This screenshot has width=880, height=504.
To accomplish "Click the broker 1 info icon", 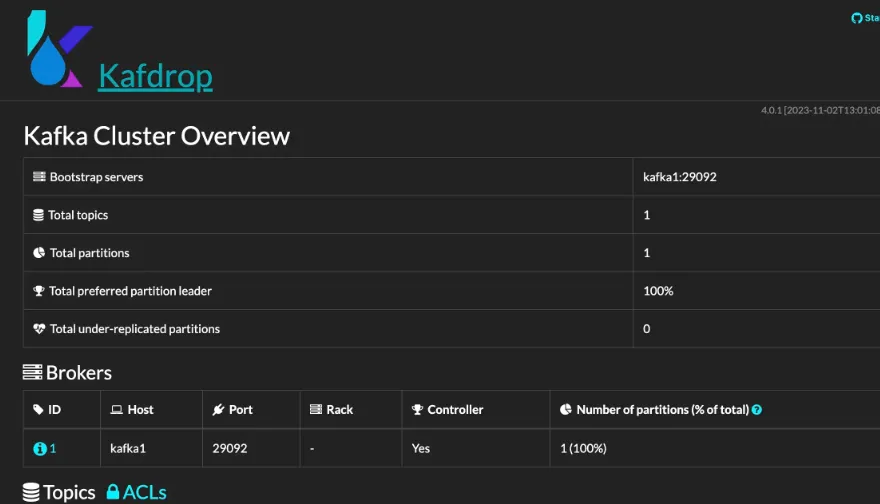I will [39, 448].
